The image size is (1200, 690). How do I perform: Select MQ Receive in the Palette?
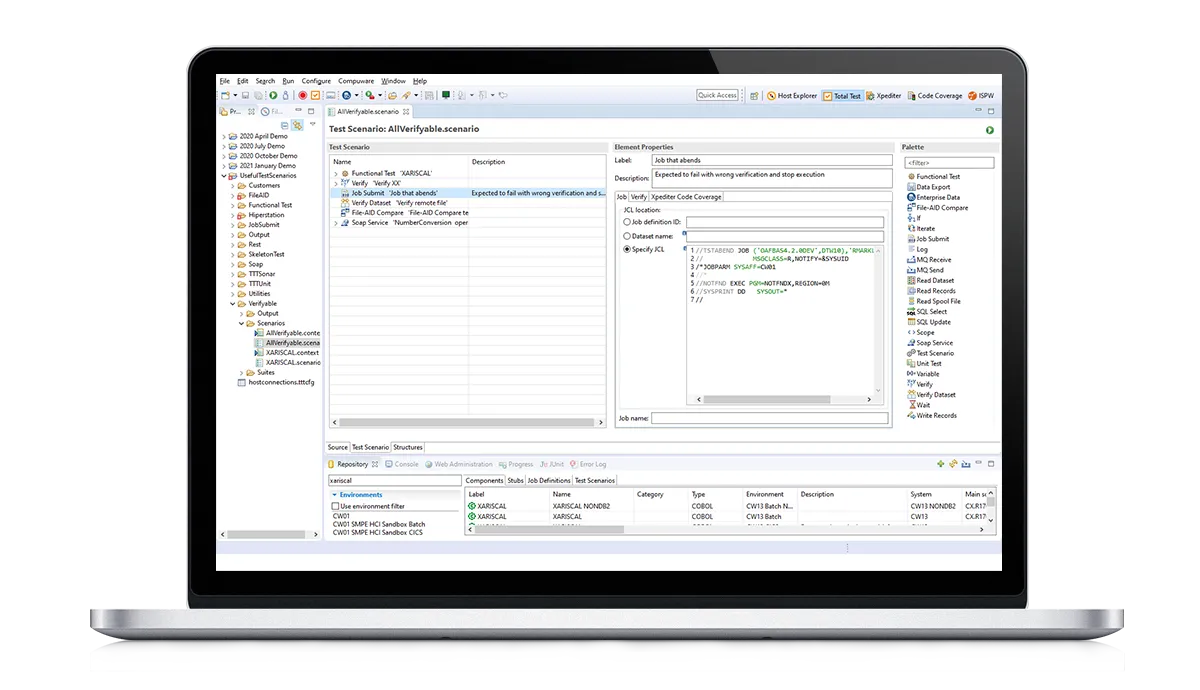click(929, 260)
